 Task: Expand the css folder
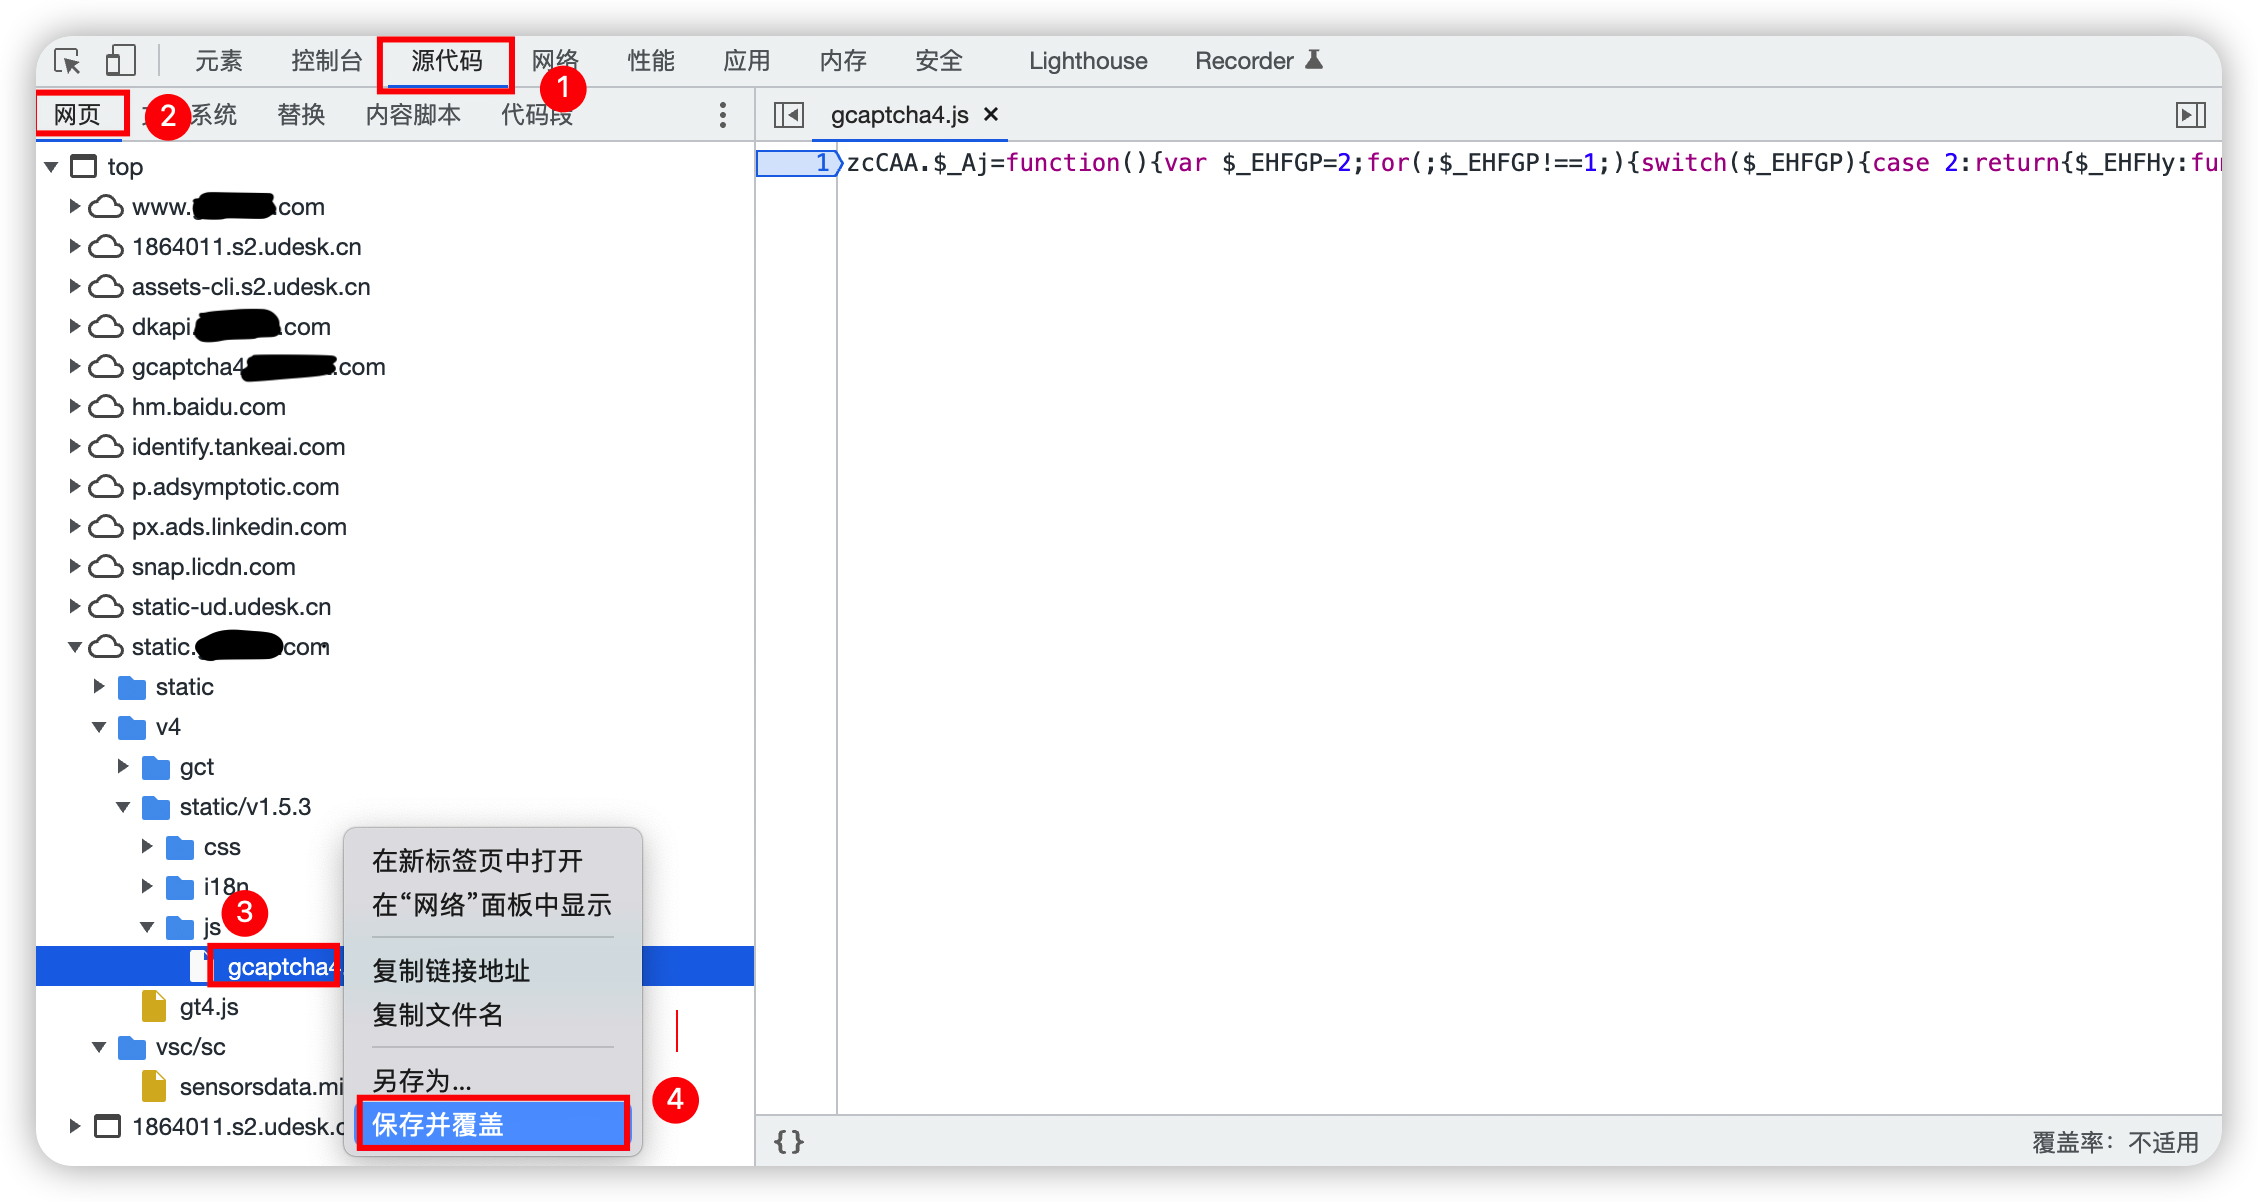tap(147, 847)
